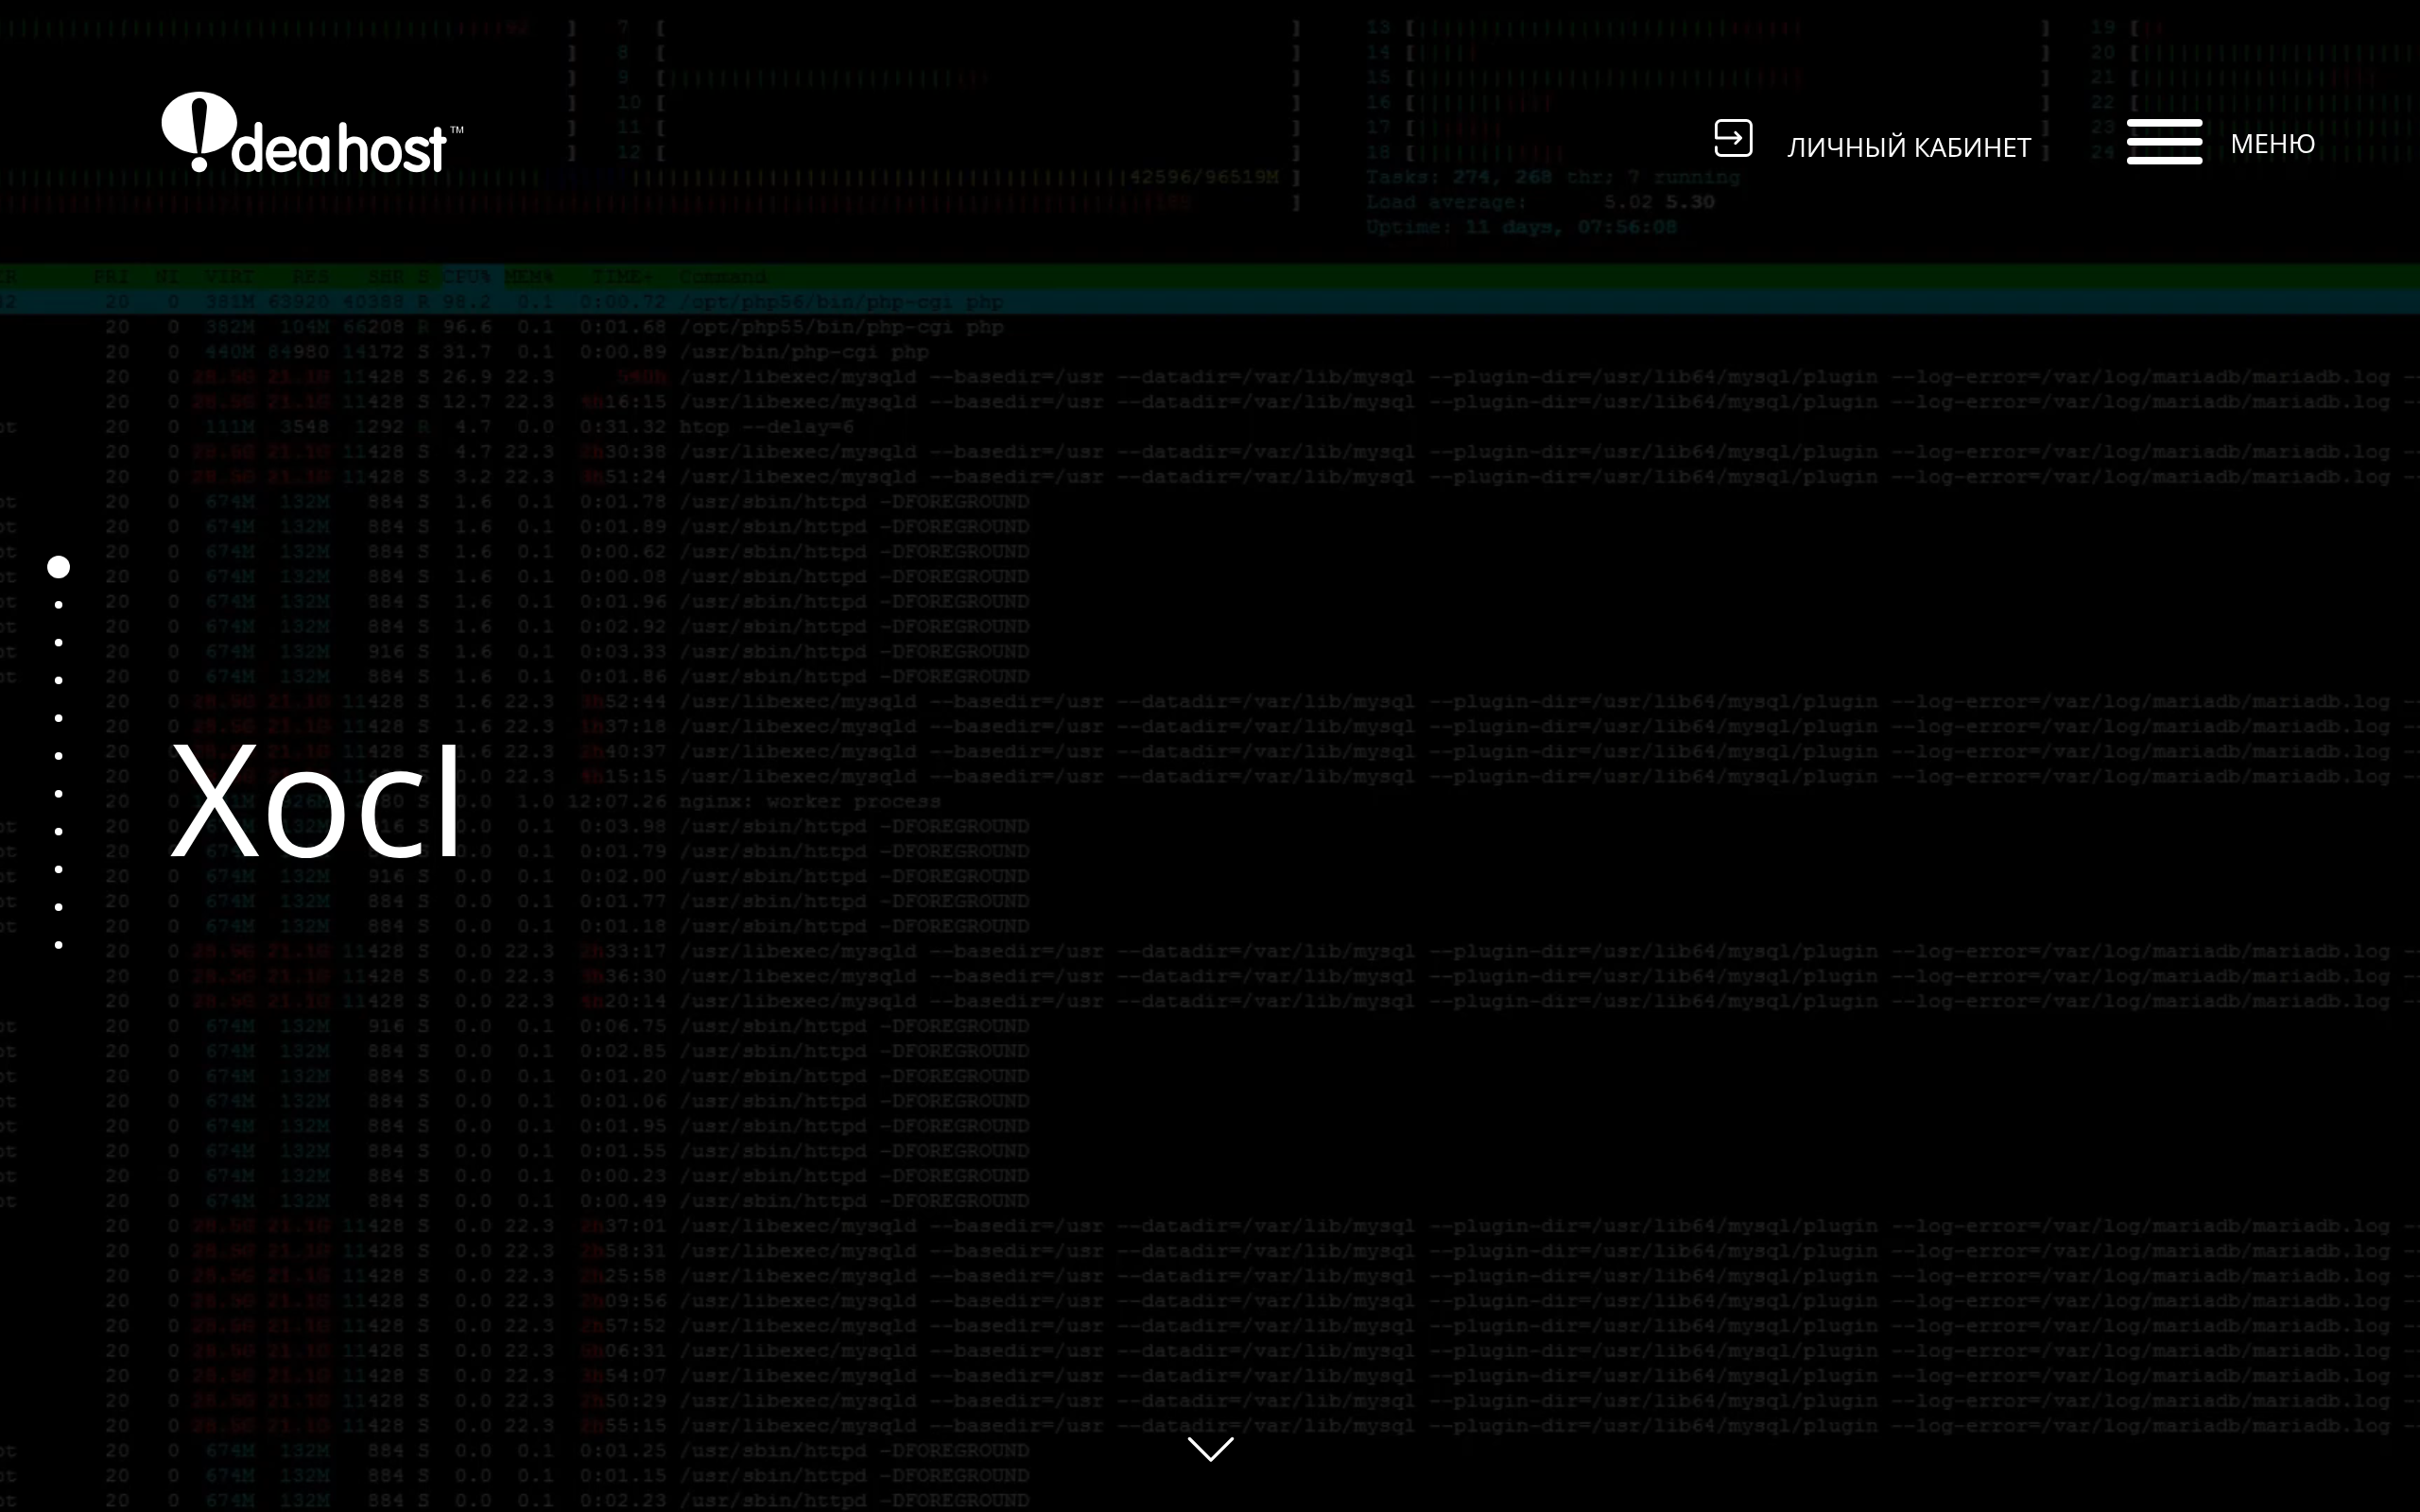2420x1512 pixels.
Task: Click the large 'Хосl' headline text
Action: click(x=316, y=802)
